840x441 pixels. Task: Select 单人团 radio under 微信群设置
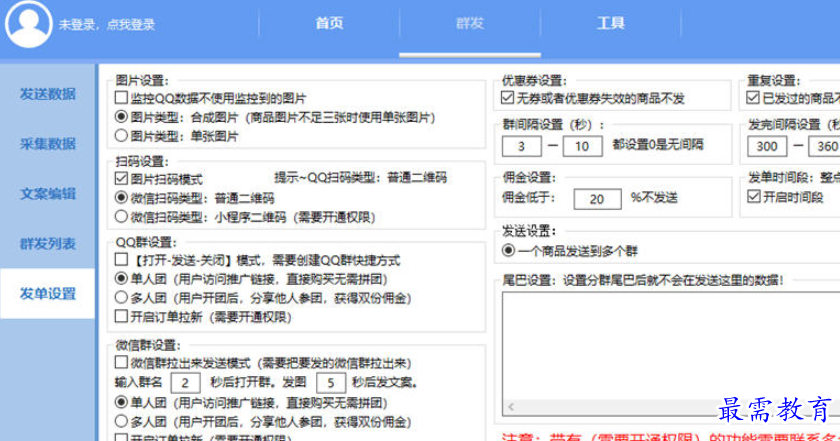coord(121,402)
